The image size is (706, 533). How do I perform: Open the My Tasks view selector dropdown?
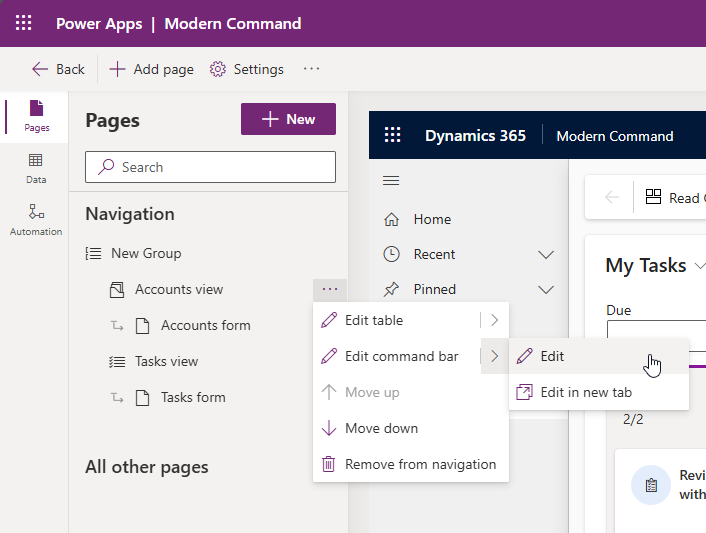tap(699, 266)
